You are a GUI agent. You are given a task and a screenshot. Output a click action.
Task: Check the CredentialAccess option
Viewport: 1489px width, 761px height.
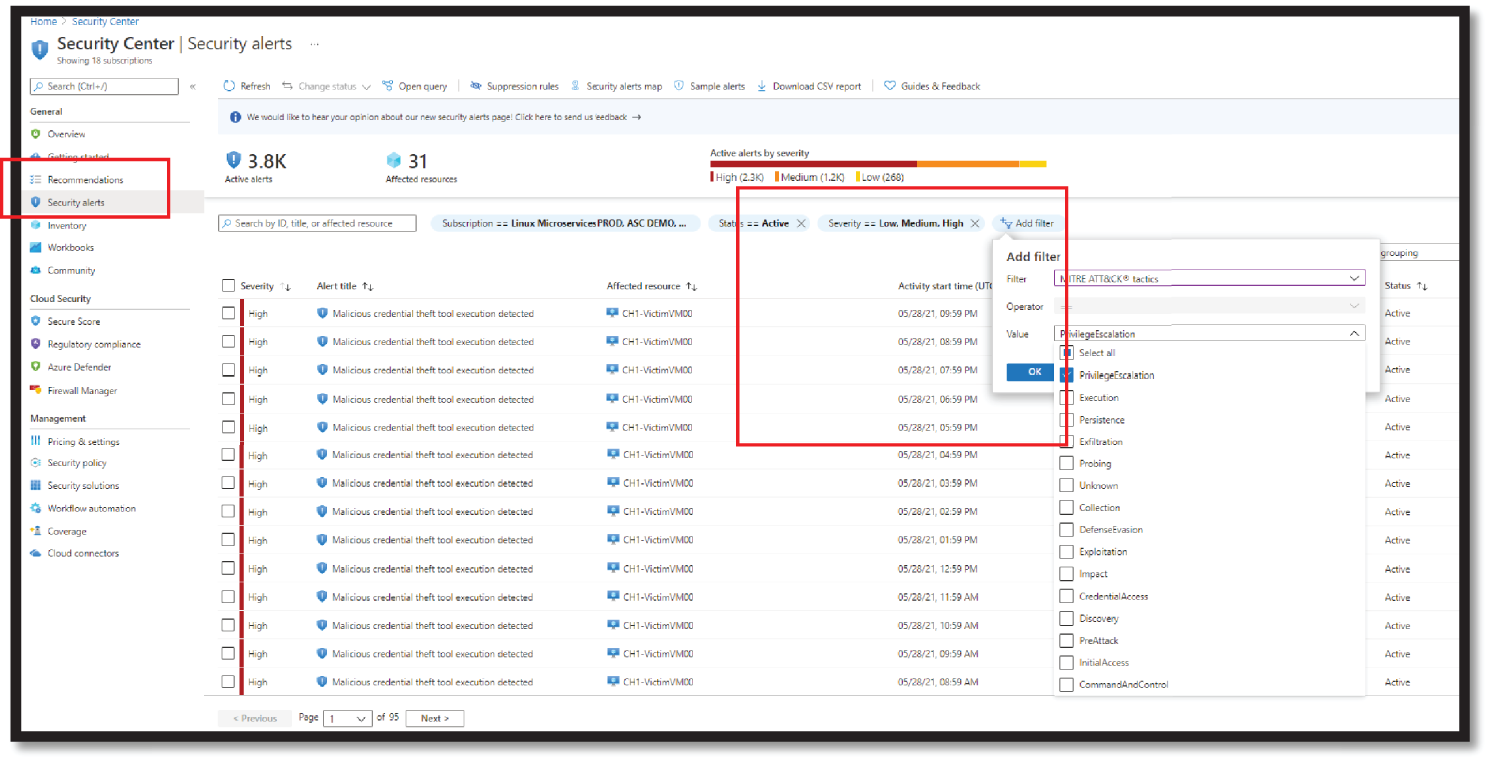pyautogui.click(x=1067, y=596)
